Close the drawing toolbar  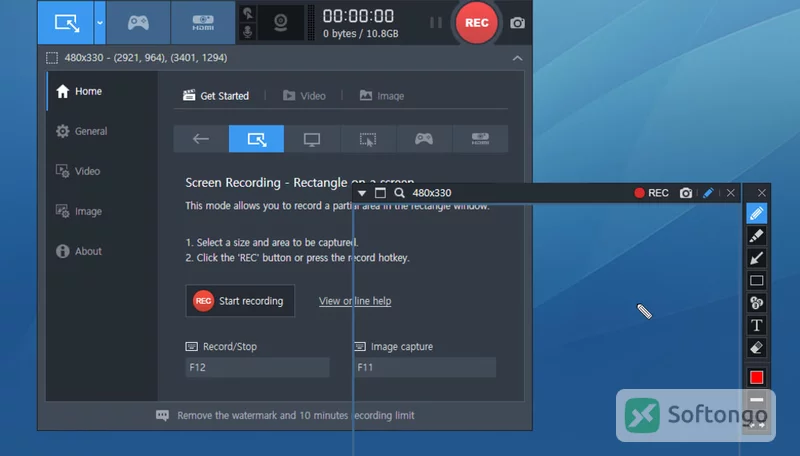point(762,193)
